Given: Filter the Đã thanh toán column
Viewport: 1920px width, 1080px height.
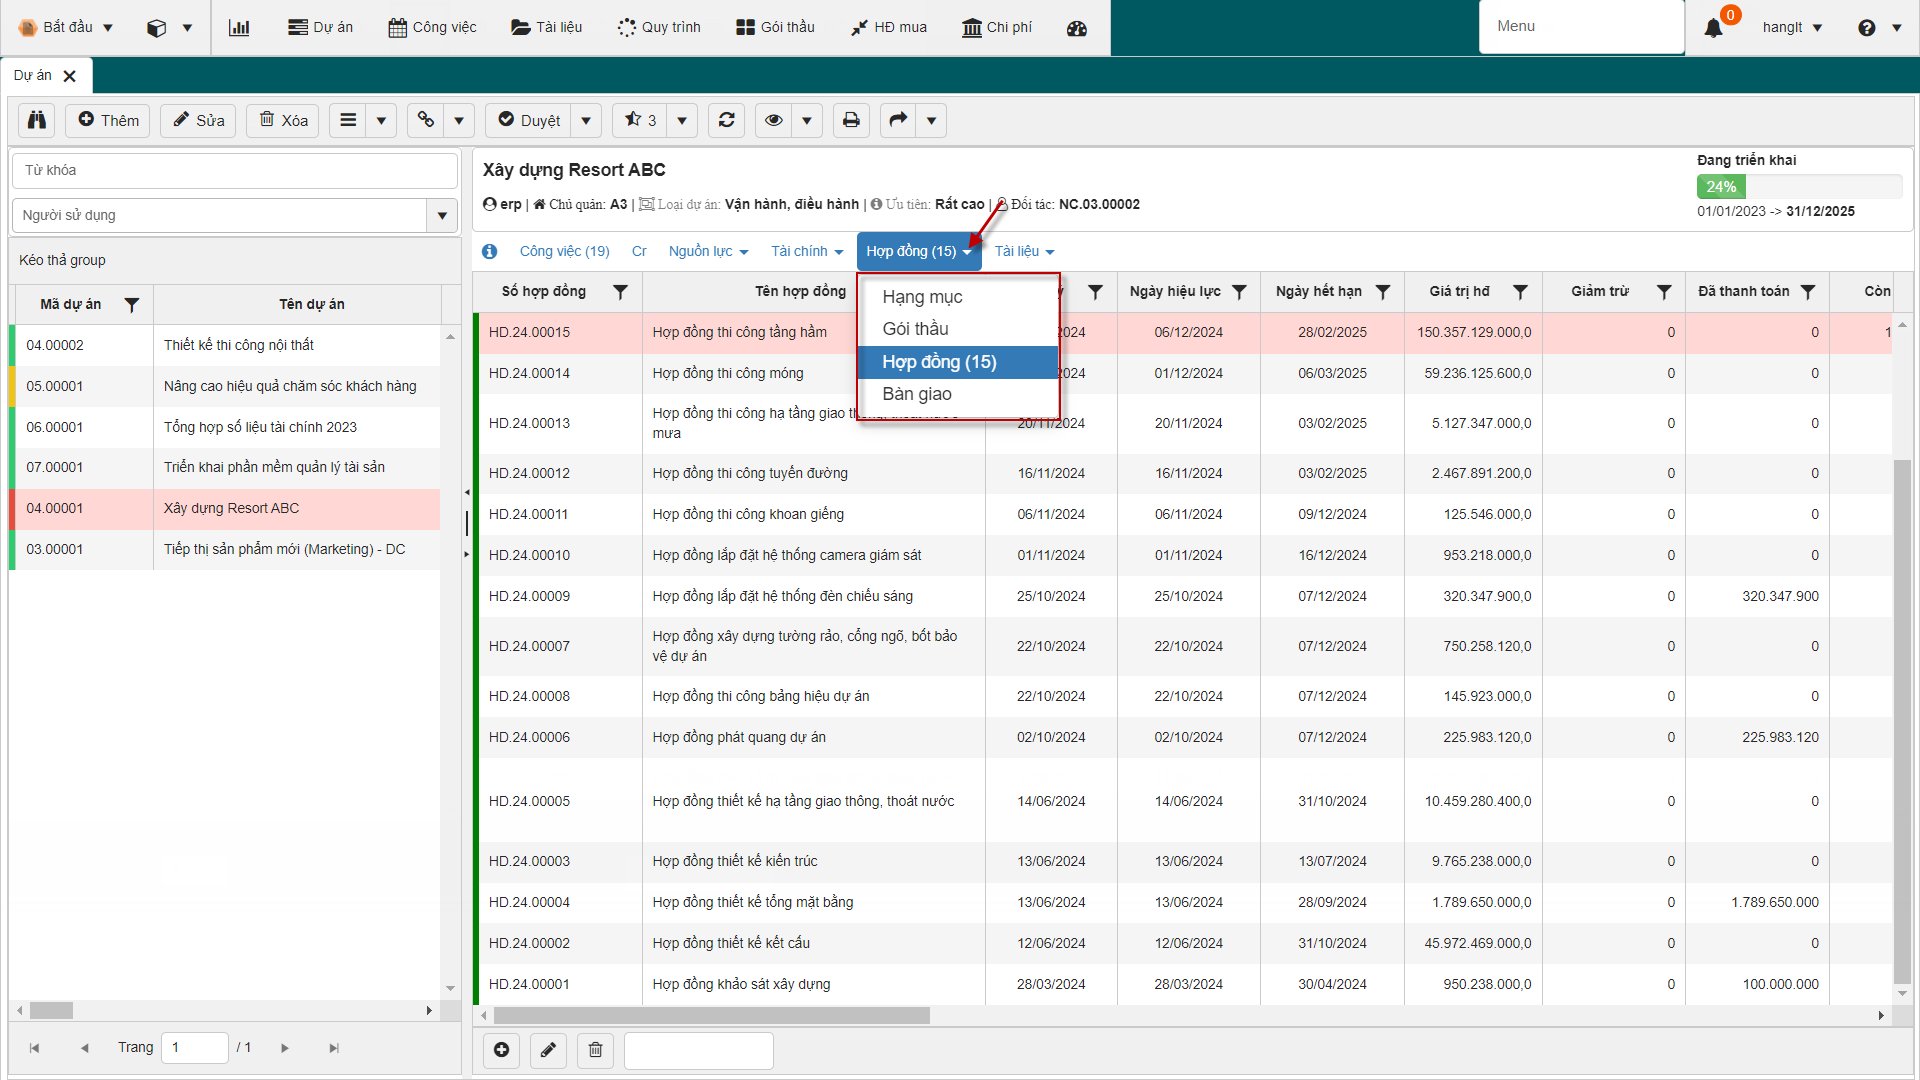Looking at the screenshot, I should 1808,292.
